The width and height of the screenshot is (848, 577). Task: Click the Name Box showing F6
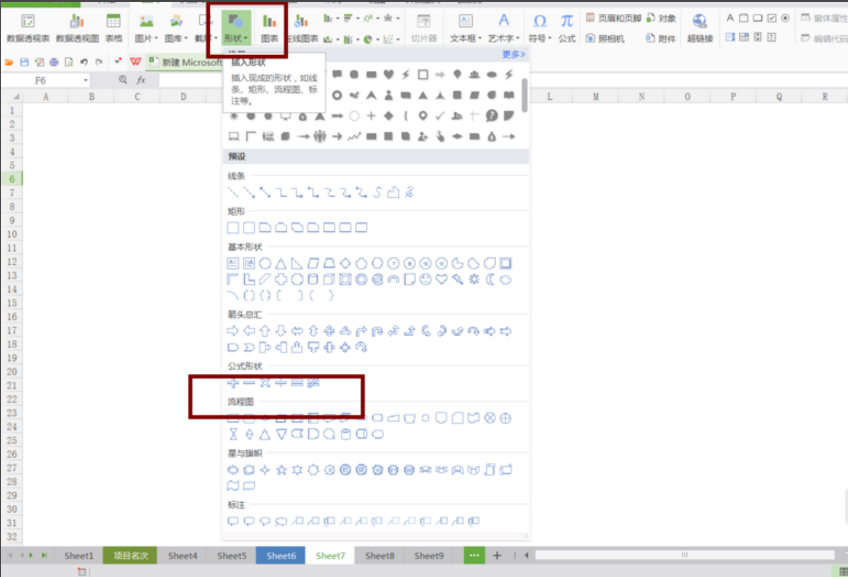point(41,81)
